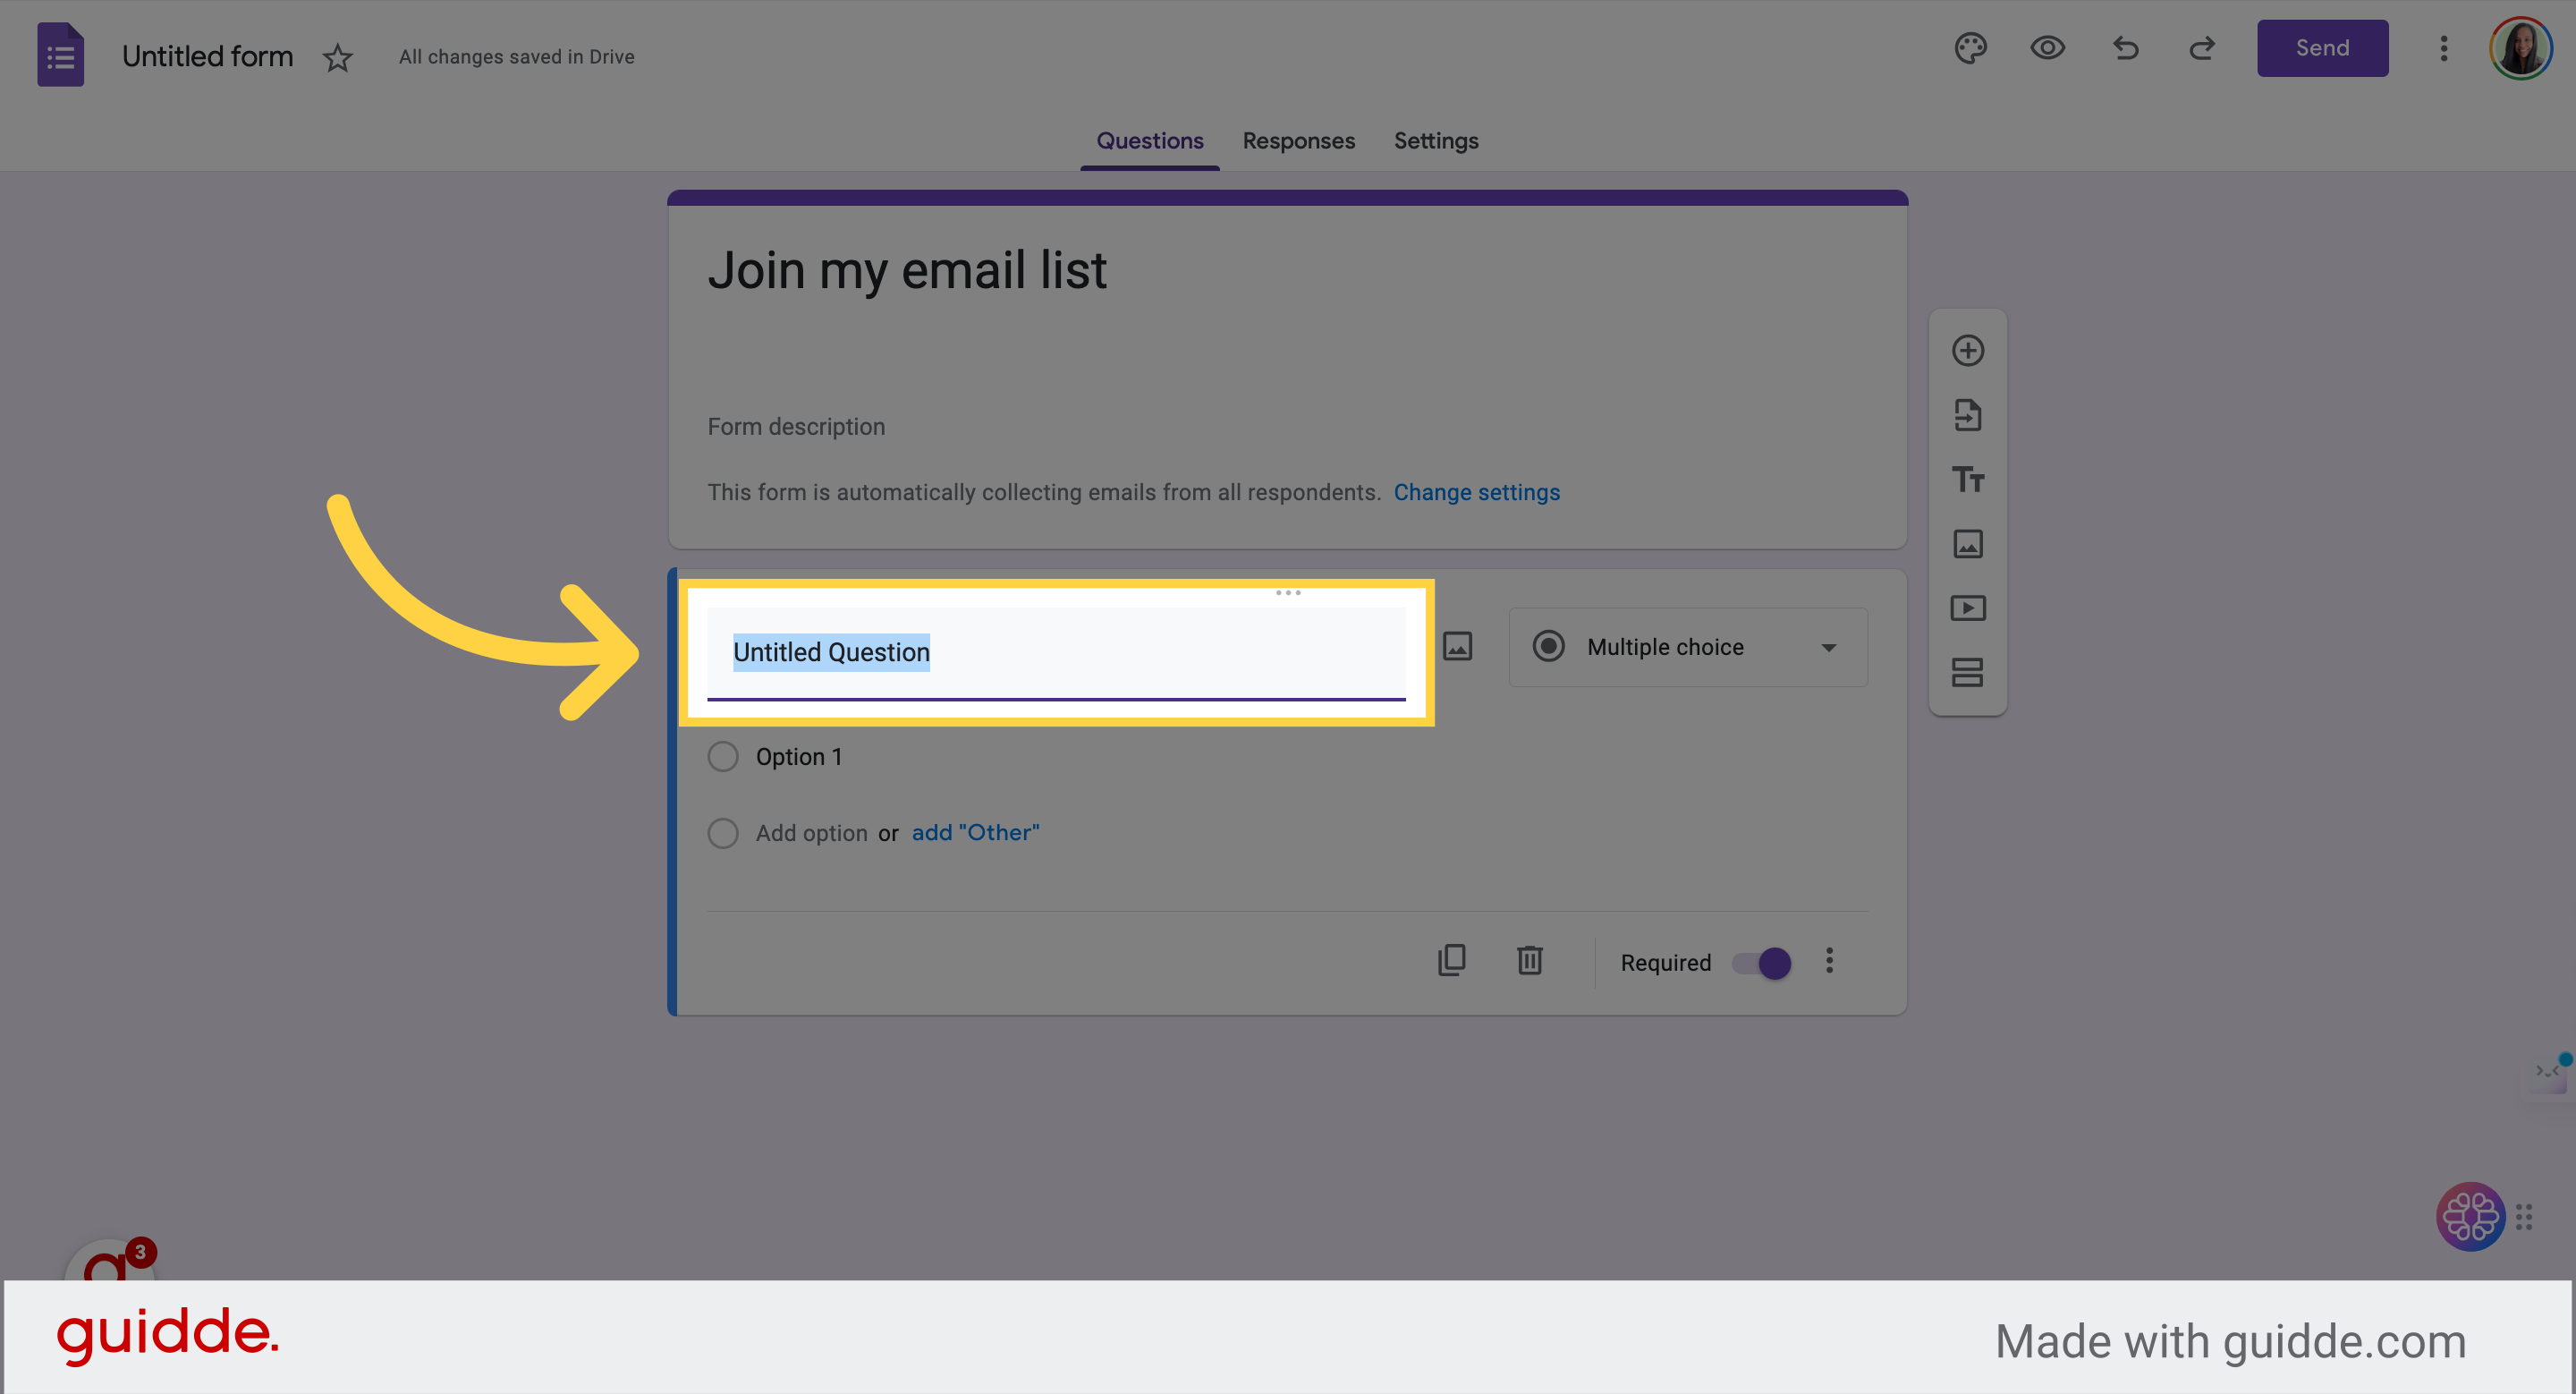The width and height of the screenshot is (2576, 1394).
Task: Click the add "Other" link
Action: (x=975, y=832)
